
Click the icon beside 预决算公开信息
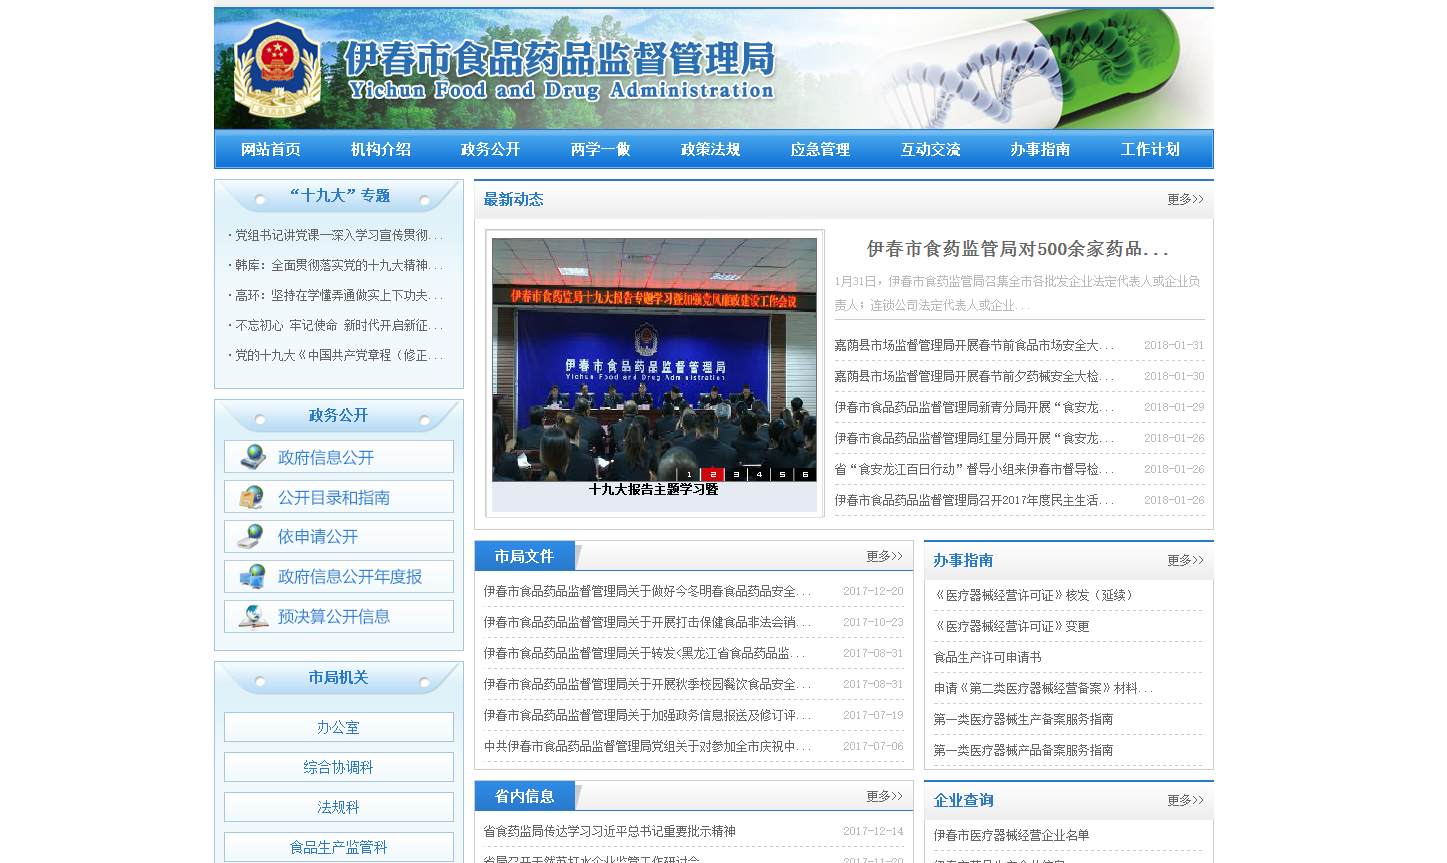[x=253, y=617]
